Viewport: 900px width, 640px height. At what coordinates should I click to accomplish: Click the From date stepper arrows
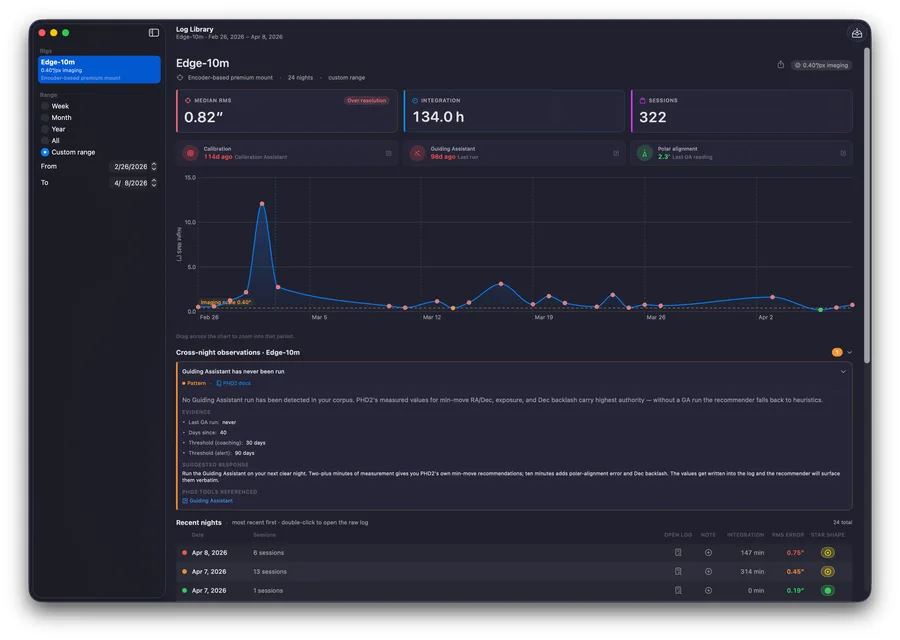click(154, 166)
